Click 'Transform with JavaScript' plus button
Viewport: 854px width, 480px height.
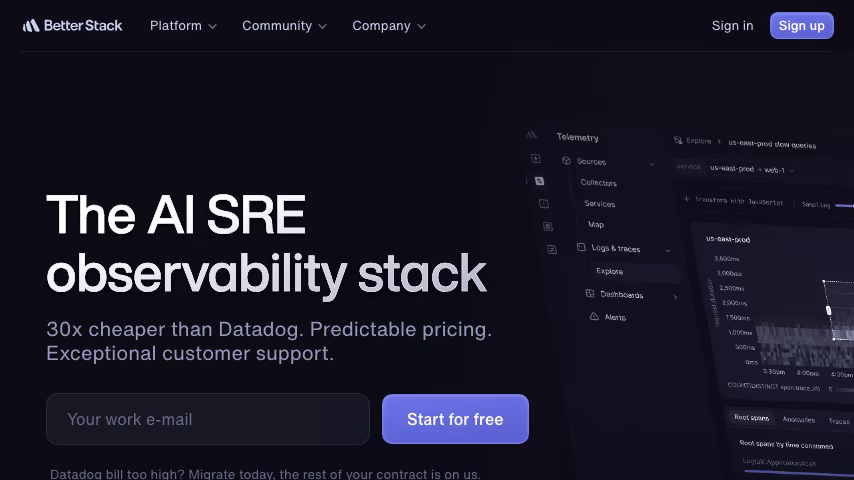(x=686, y=199)
